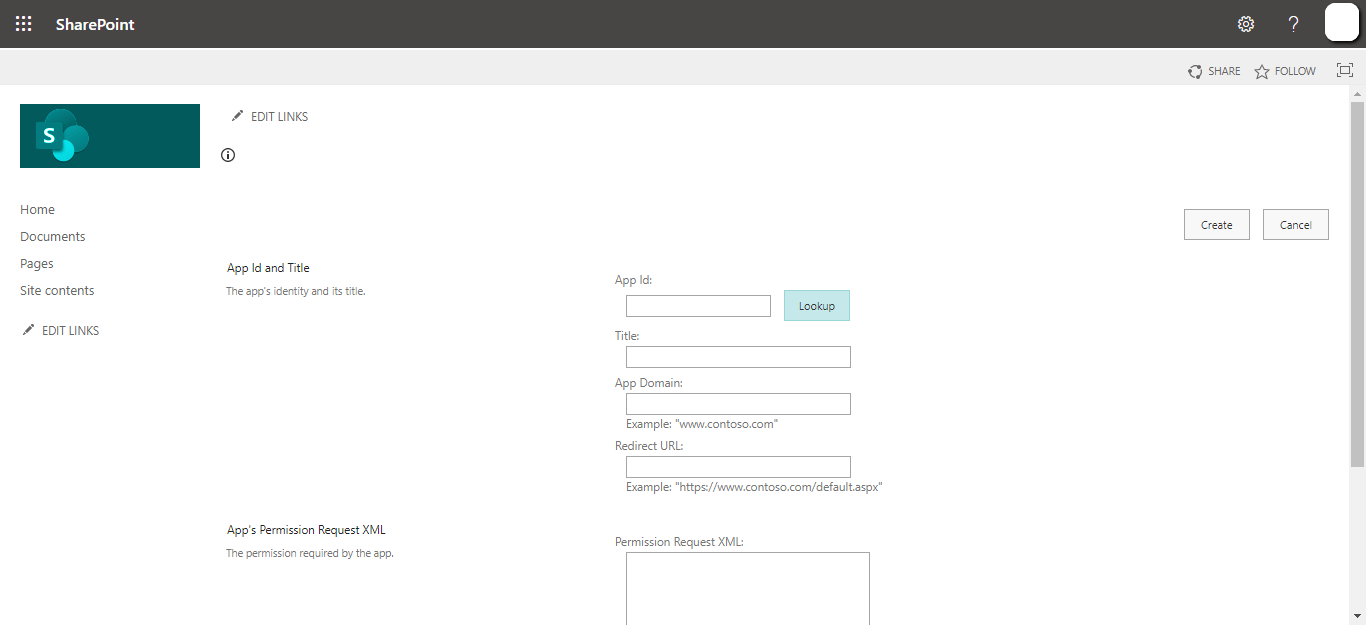The width and height of the screenshot is (1366, 625).
Task: Click inside the Permission Request XML text area
Action: [748, 589]
